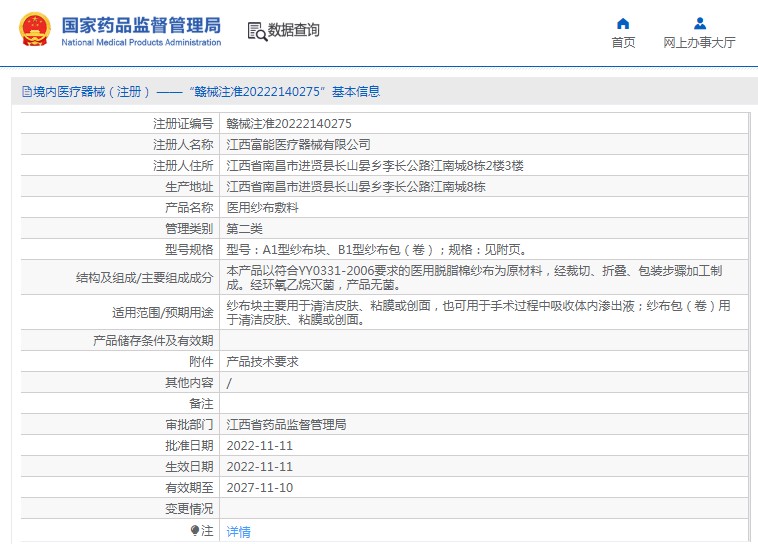Viewport: 758px width, 544px height.
Task: Click the 注册证编号 label
Action: pyautogui.click(x=183, y=124)
